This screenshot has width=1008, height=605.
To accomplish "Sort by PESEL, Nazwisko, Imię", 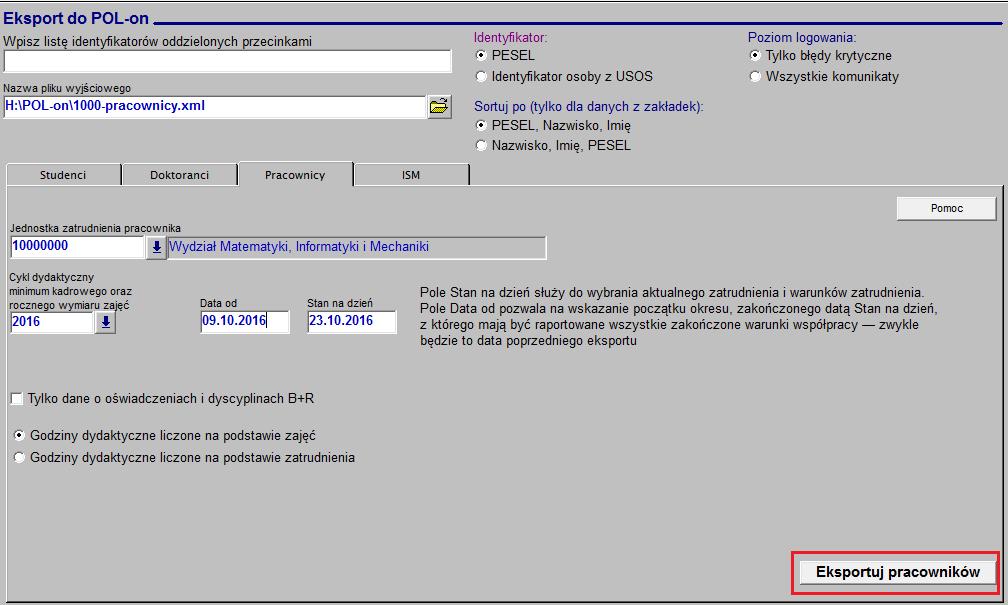I will [x=481, y=125].
